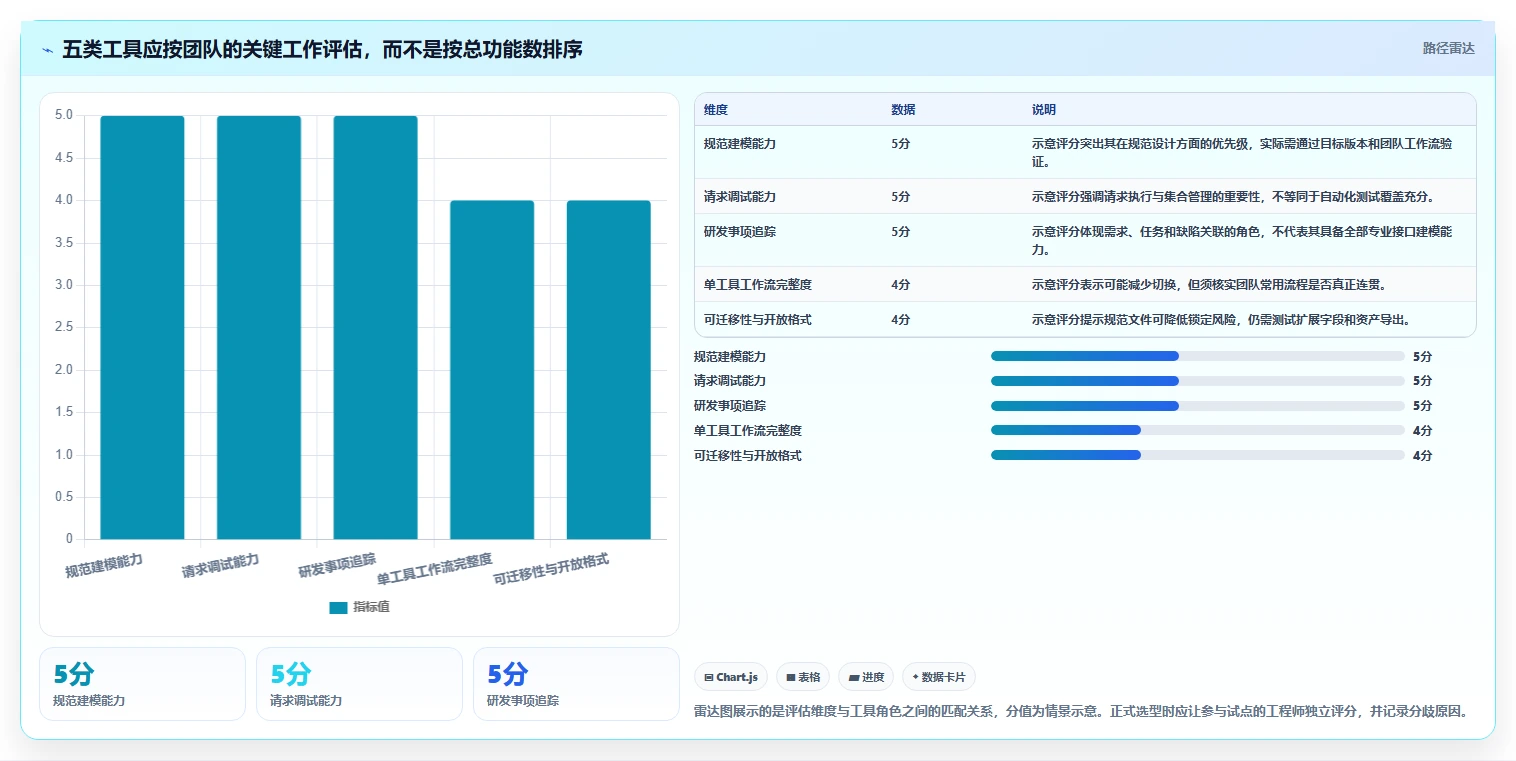Click the 2.5 y-axis tick label

[x=64, y=327]
